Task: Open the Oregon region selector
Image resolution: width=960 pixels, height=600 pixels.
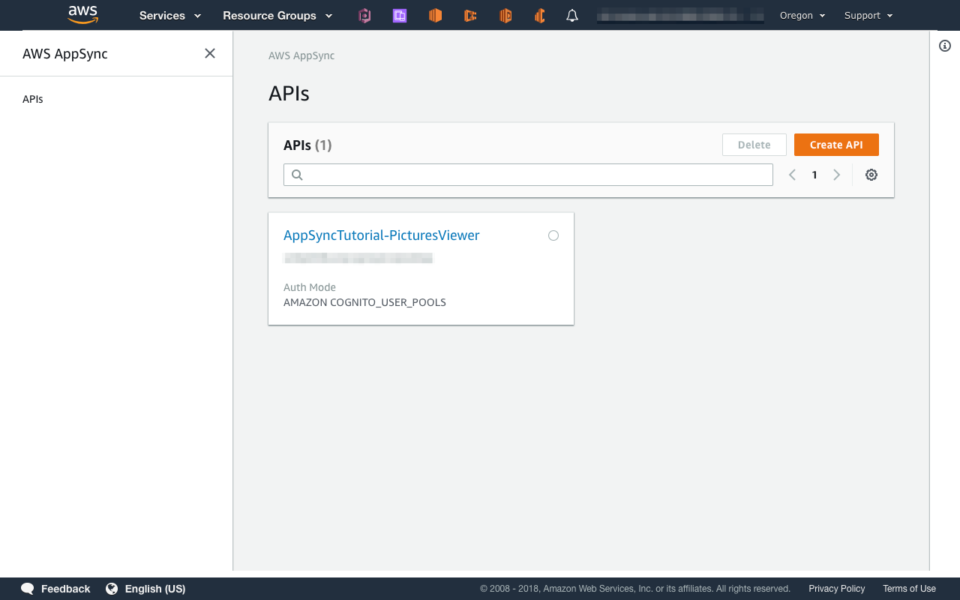Action: [802, 16]
